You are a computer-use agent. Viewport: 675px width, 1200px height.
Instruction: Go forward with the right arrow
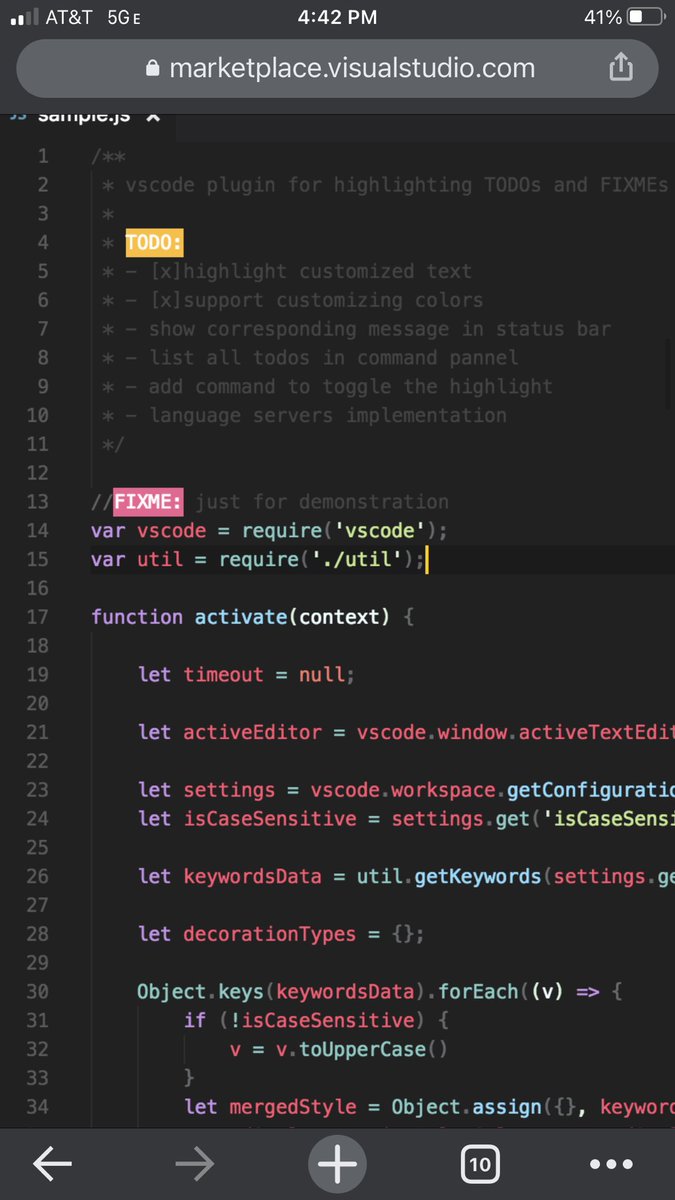(194, 1164)
